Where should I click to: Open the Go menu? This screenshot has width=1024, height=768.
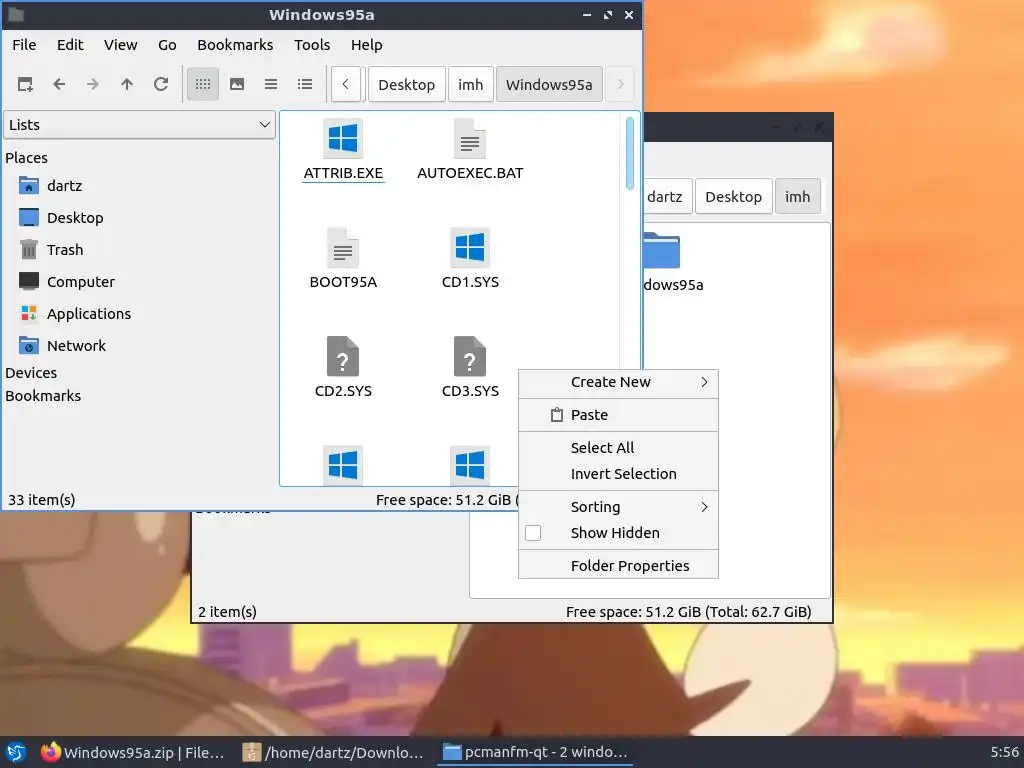click(167, 45)
